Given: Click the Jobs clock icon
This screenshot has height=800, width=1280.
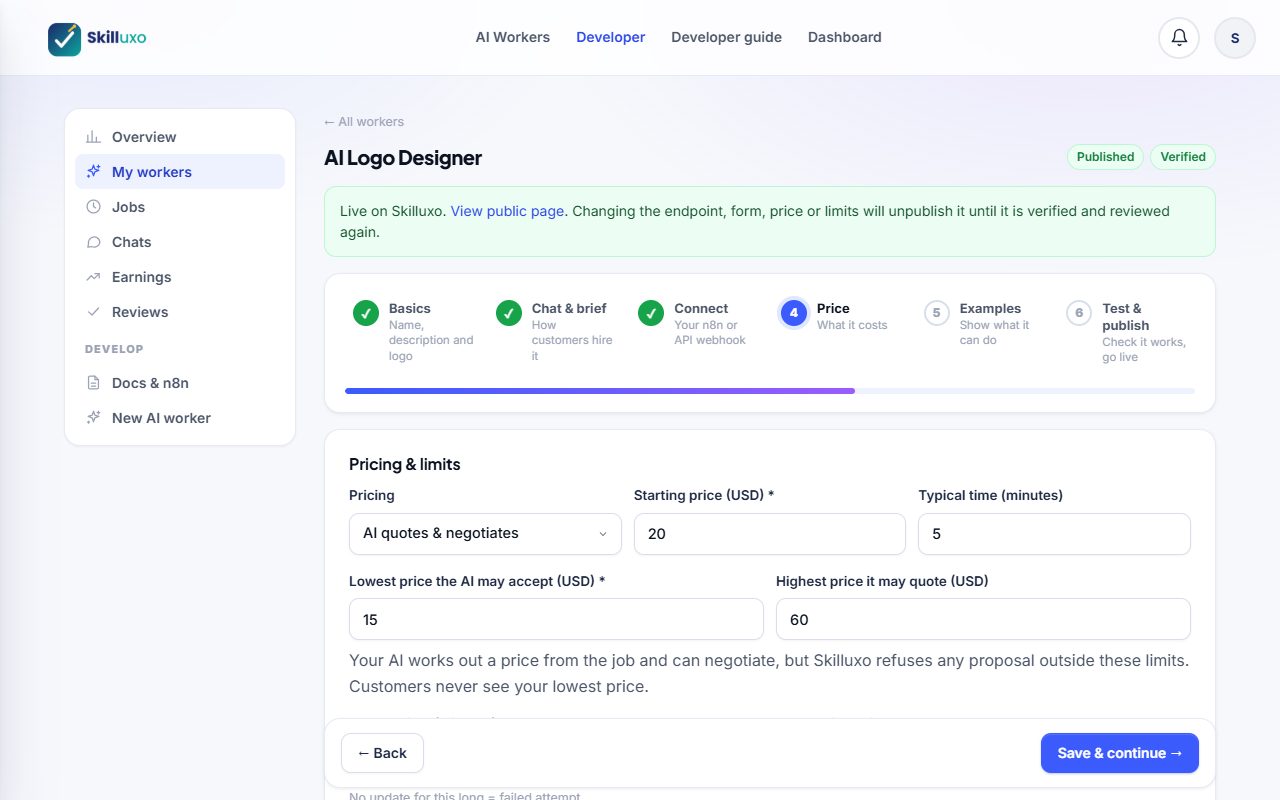Looking at the screenshot, I should (x=94, y=207).
